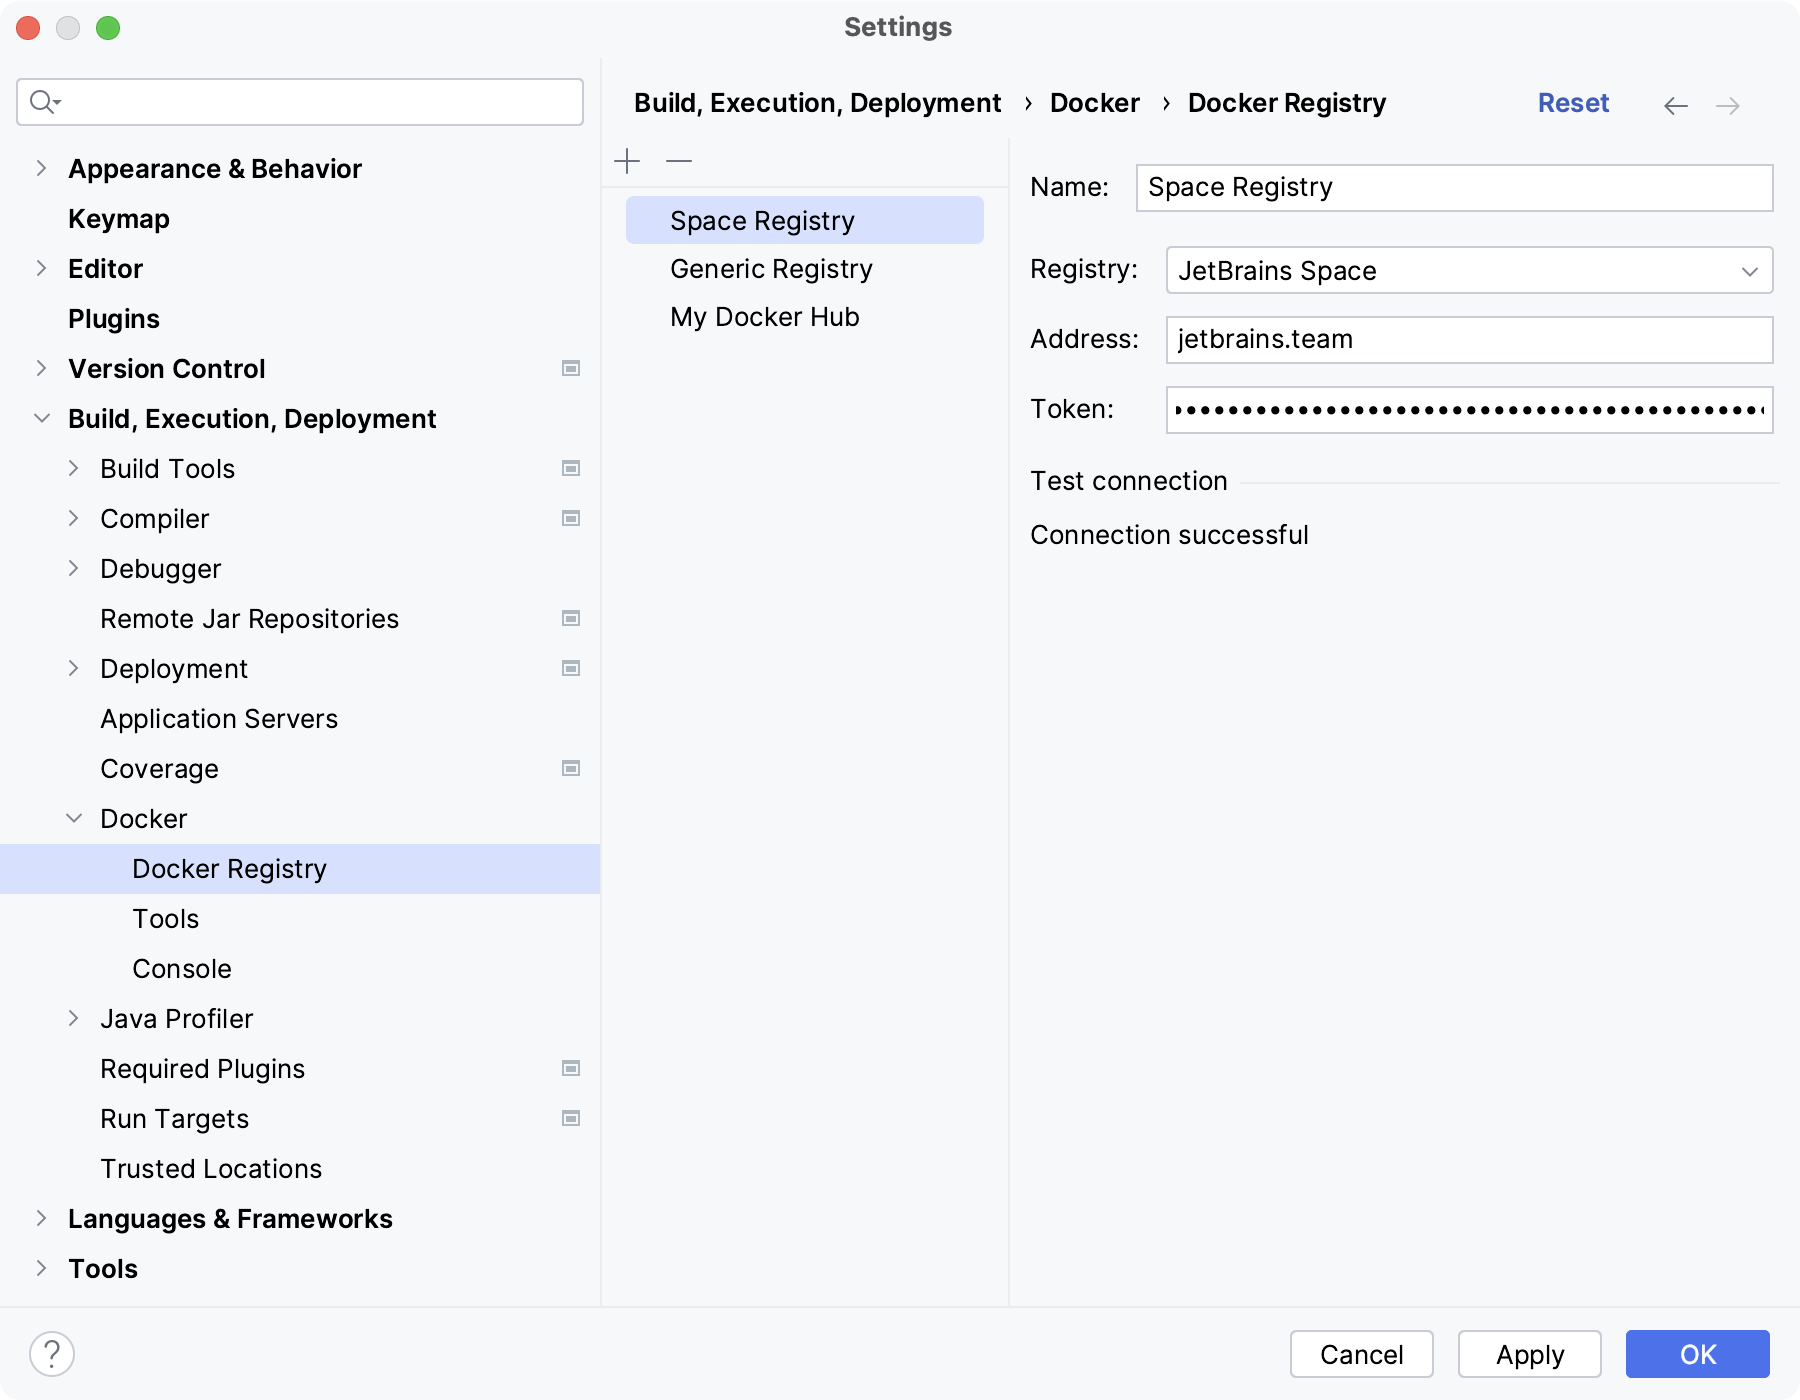Expand the Appearance & Behavior section

tap(41, 168)
